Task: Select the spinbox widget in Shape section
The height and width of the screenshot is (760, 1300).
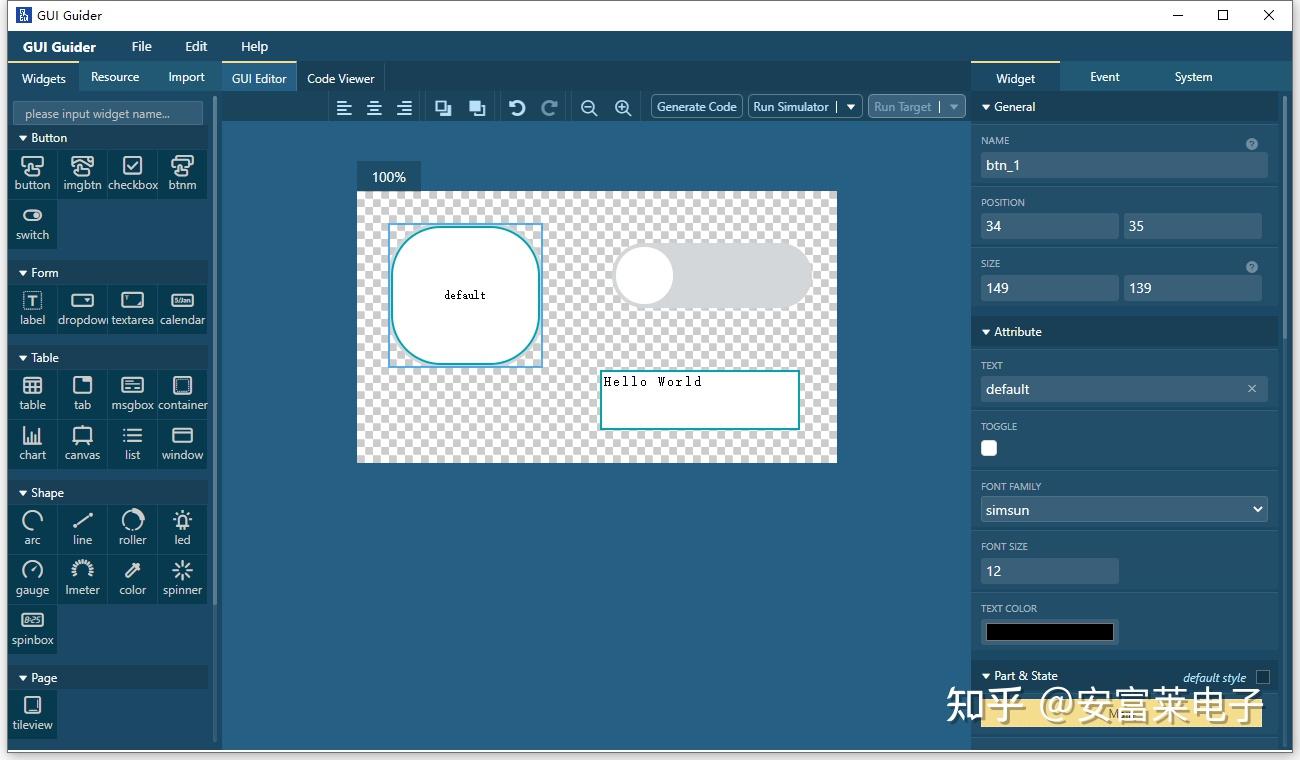Action: (32, 628)
